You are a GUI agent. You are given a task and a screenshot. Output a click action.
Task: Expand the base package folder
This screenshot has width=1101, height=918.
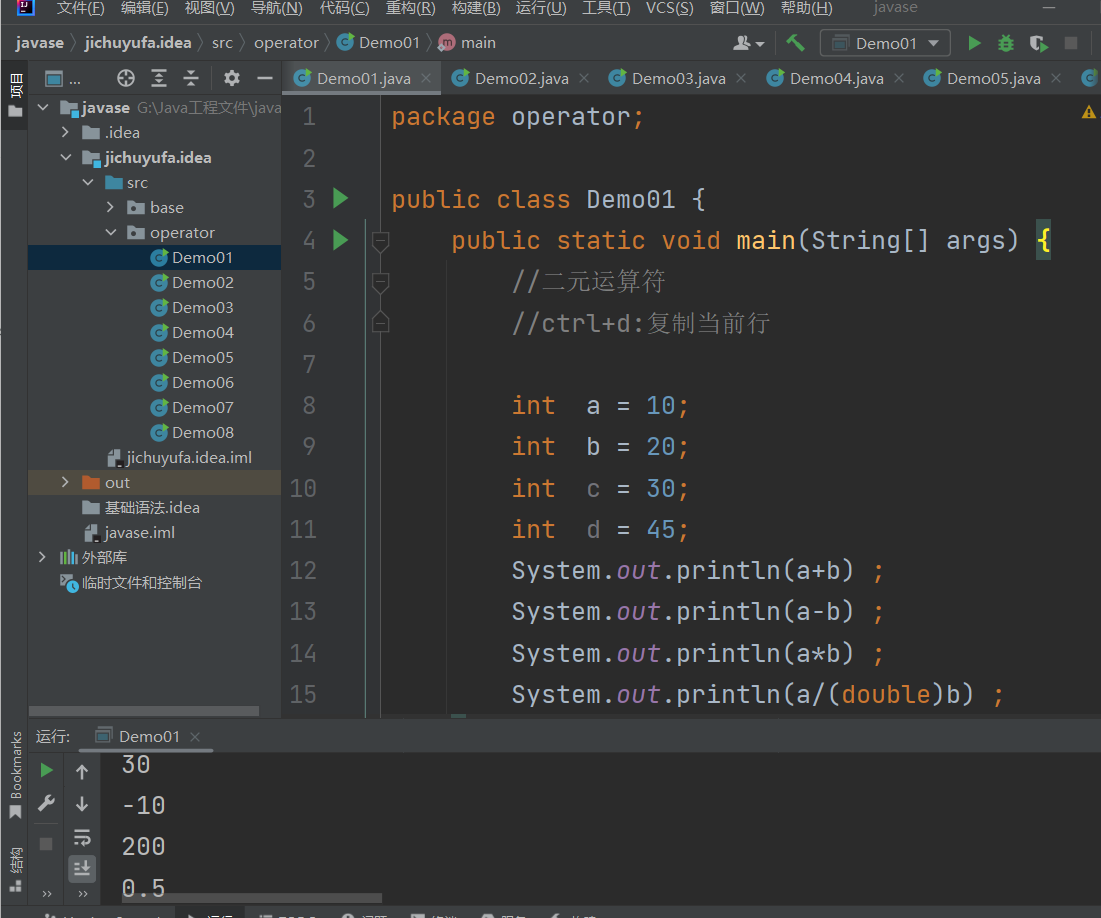point(111,208)
